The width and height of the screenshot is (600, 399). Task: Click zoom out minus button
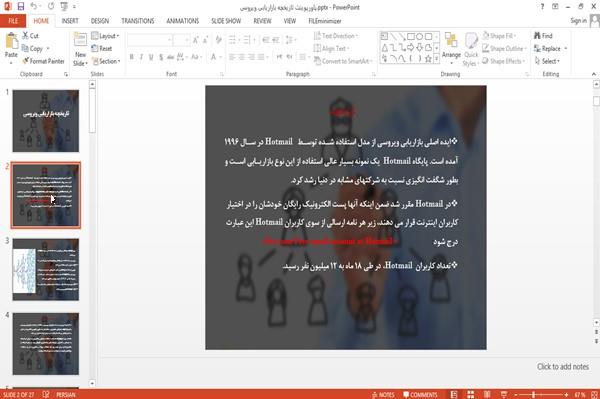(x=515, y=394)
